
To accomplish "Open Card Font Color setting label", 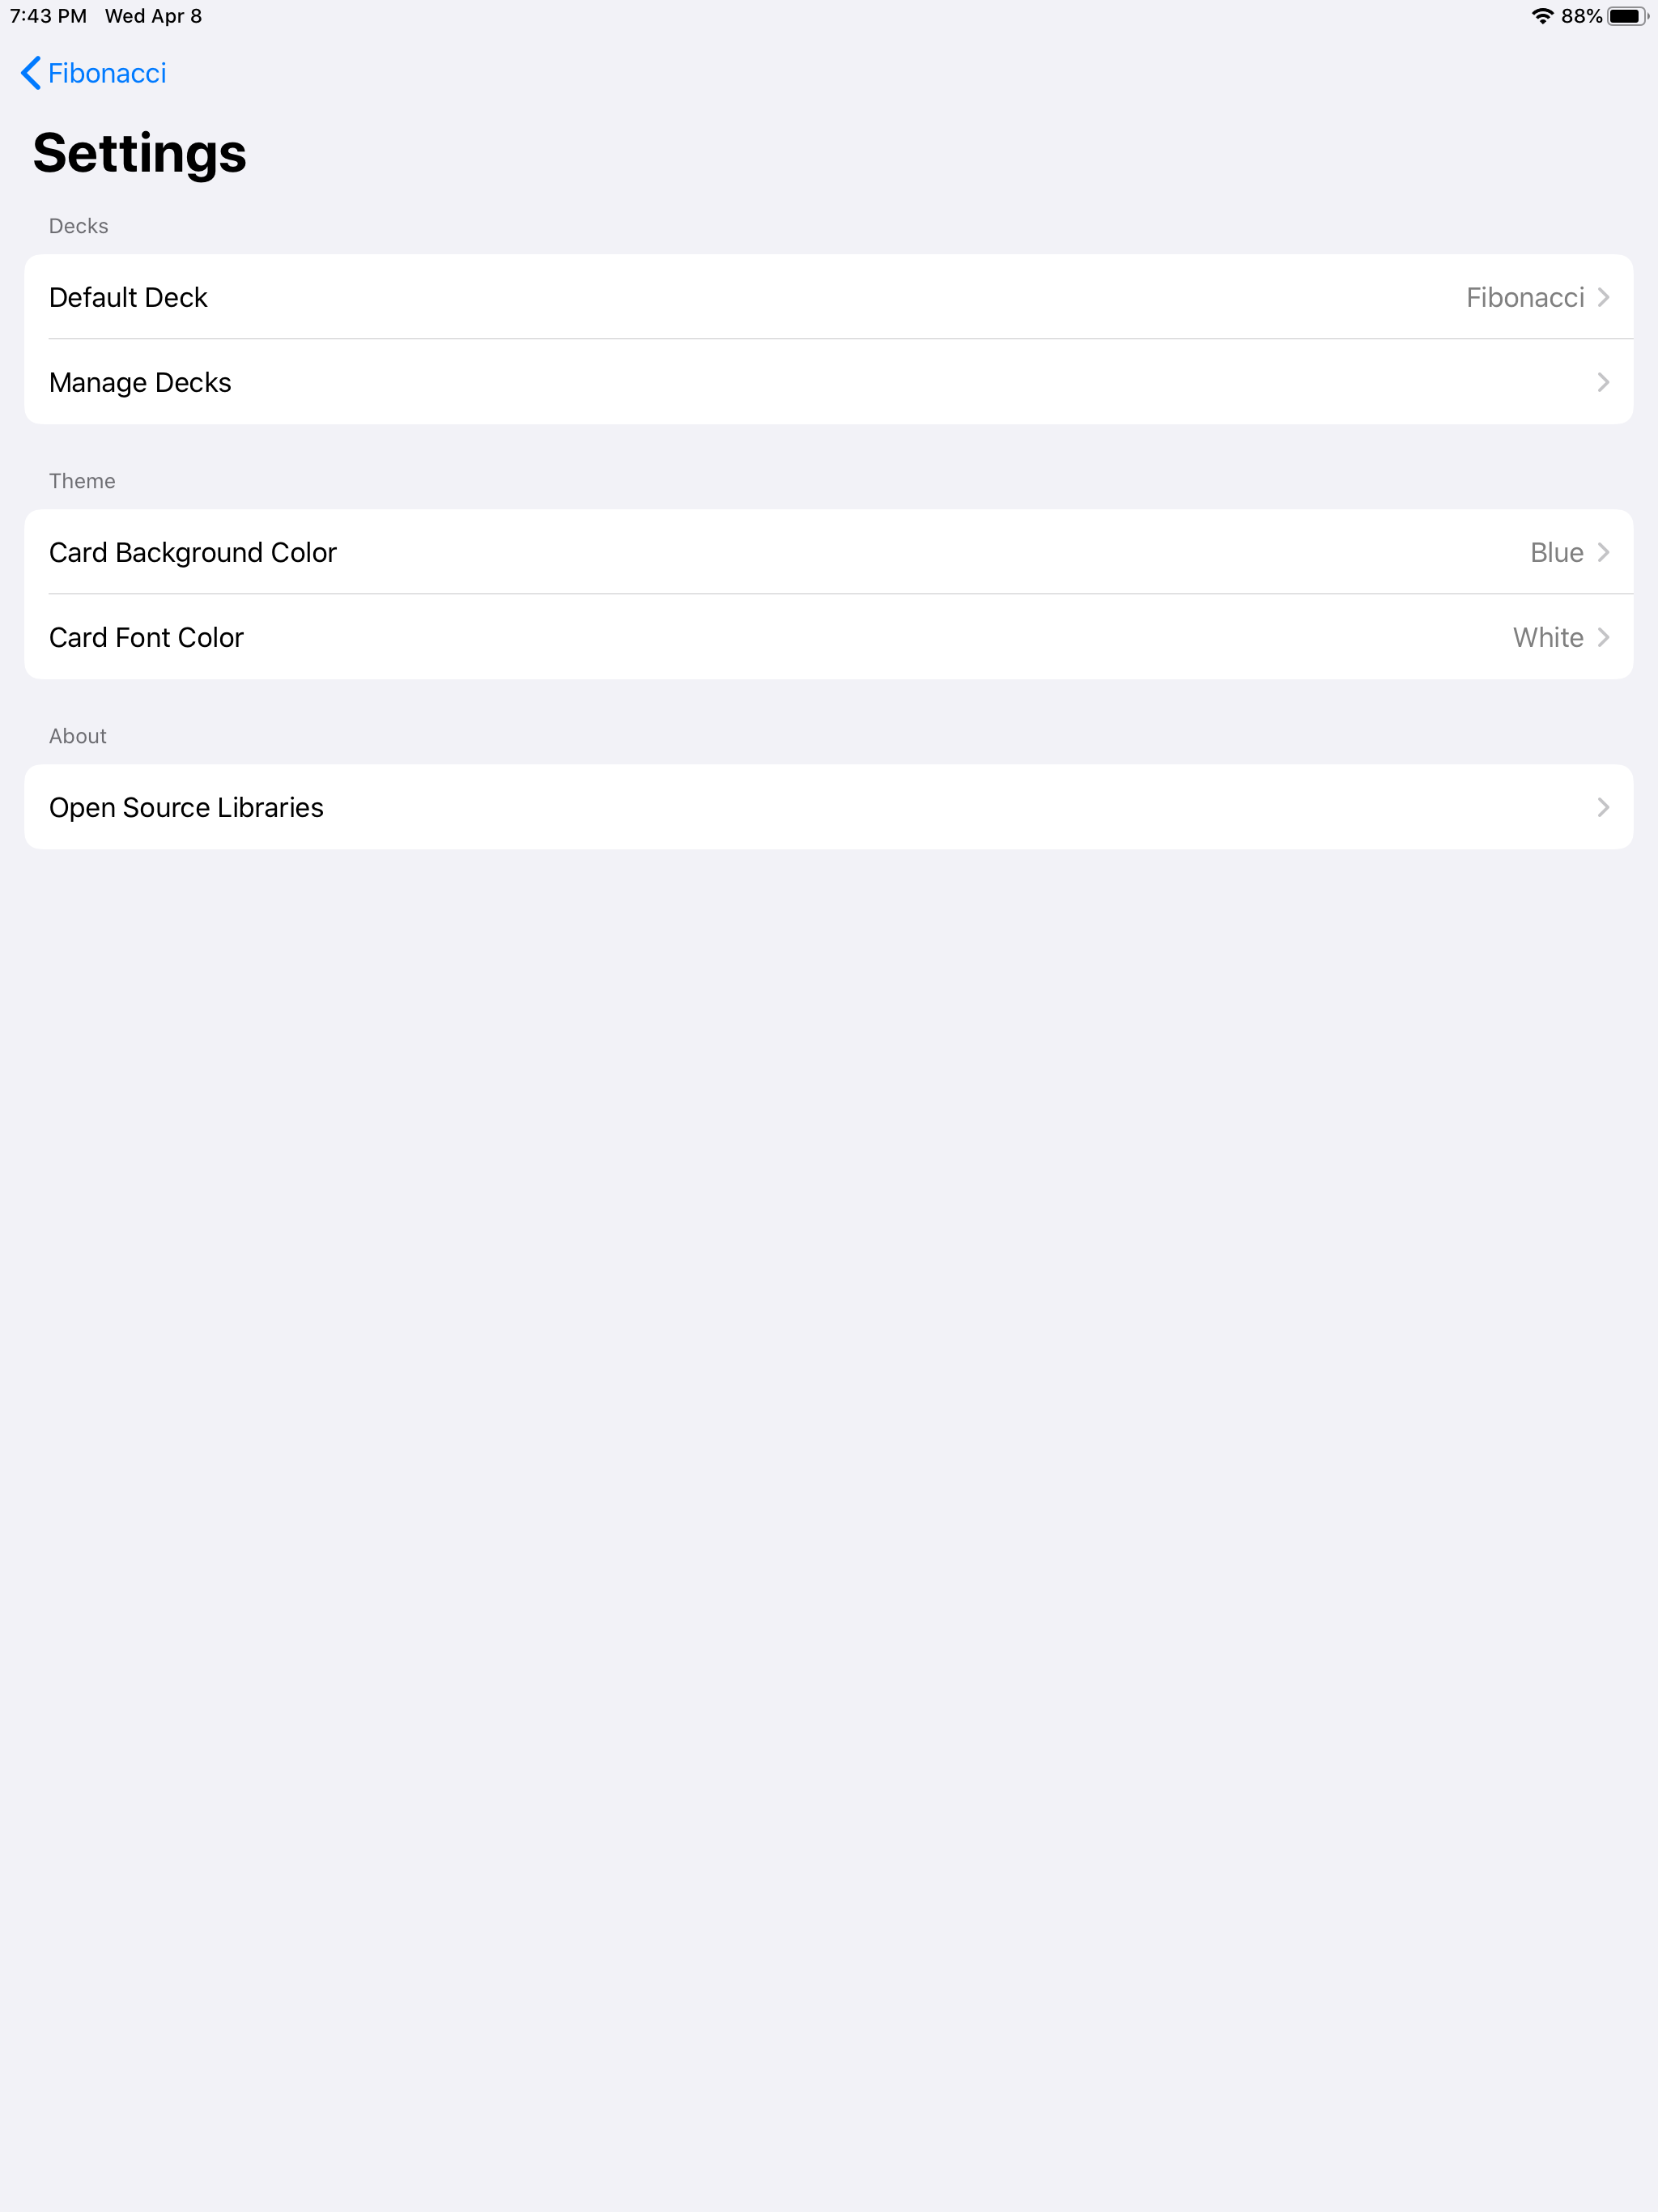I will tap(146, 637).
